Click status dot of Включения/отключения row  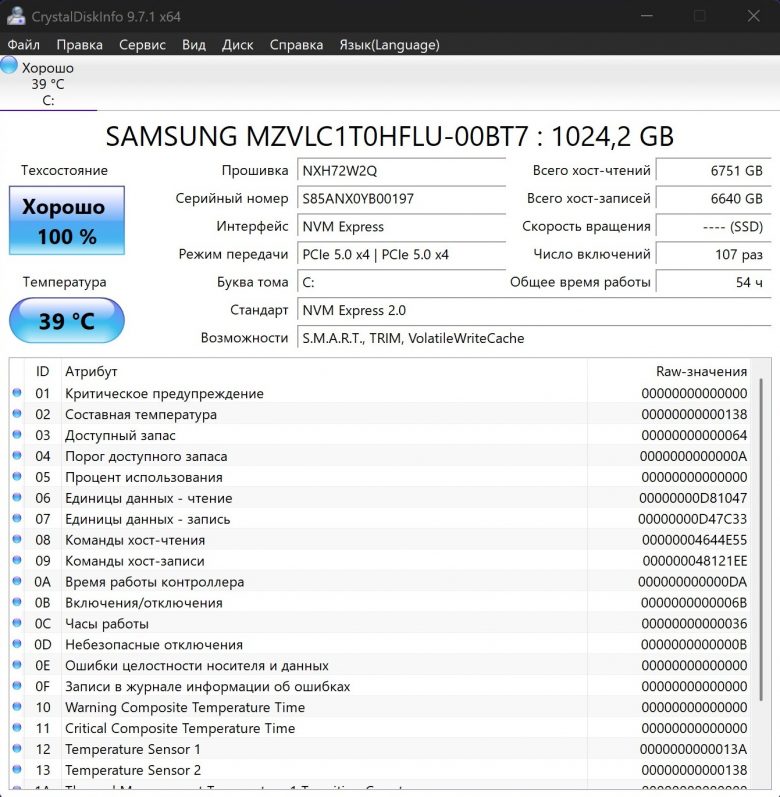[17, 602]
